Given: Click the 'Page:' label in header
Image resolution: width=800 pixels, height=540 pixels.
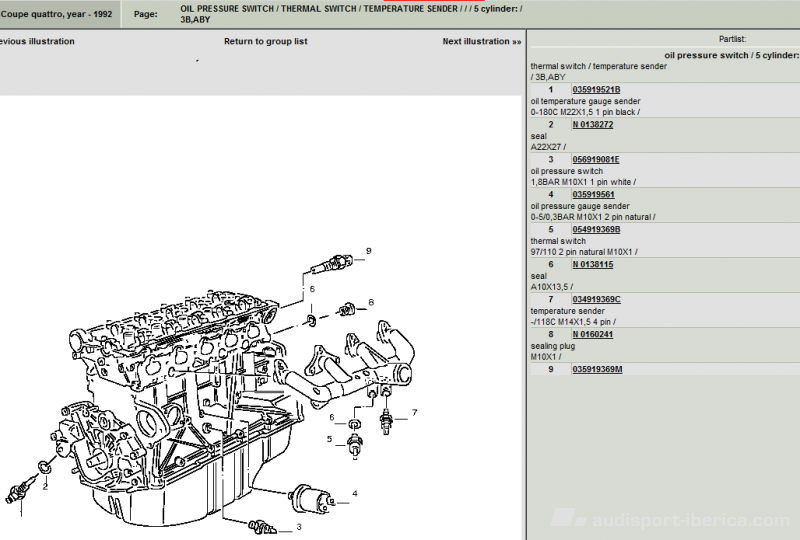Looking at the screenshot, I should tap(145, 14).
